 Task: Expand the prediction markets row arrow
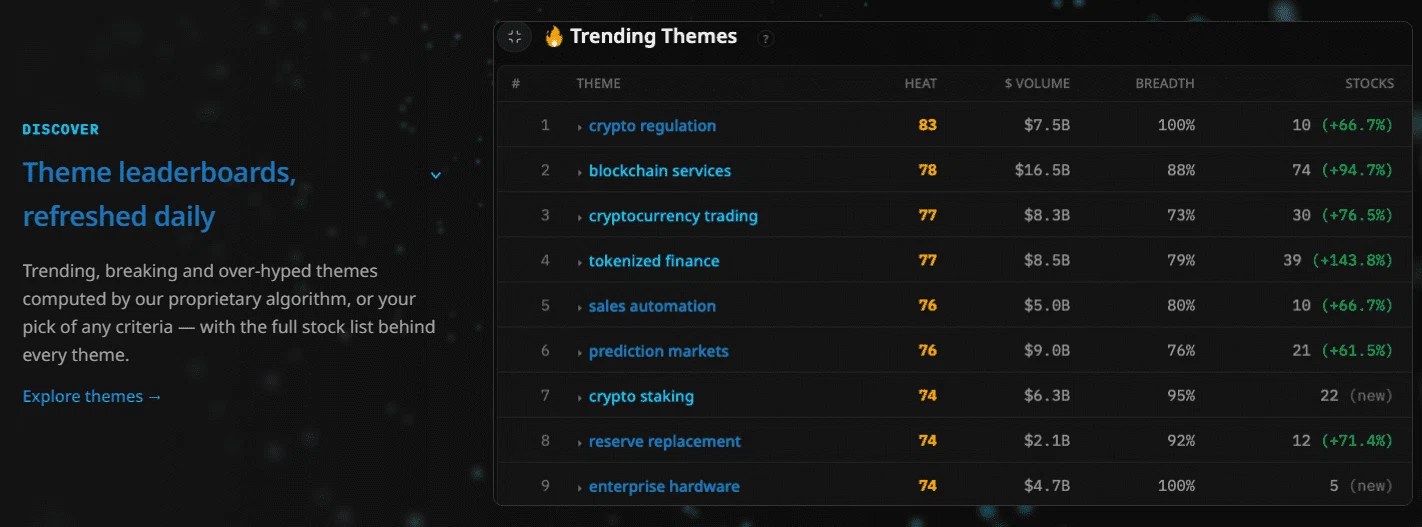pyautogui.click(x=580, y=352)
